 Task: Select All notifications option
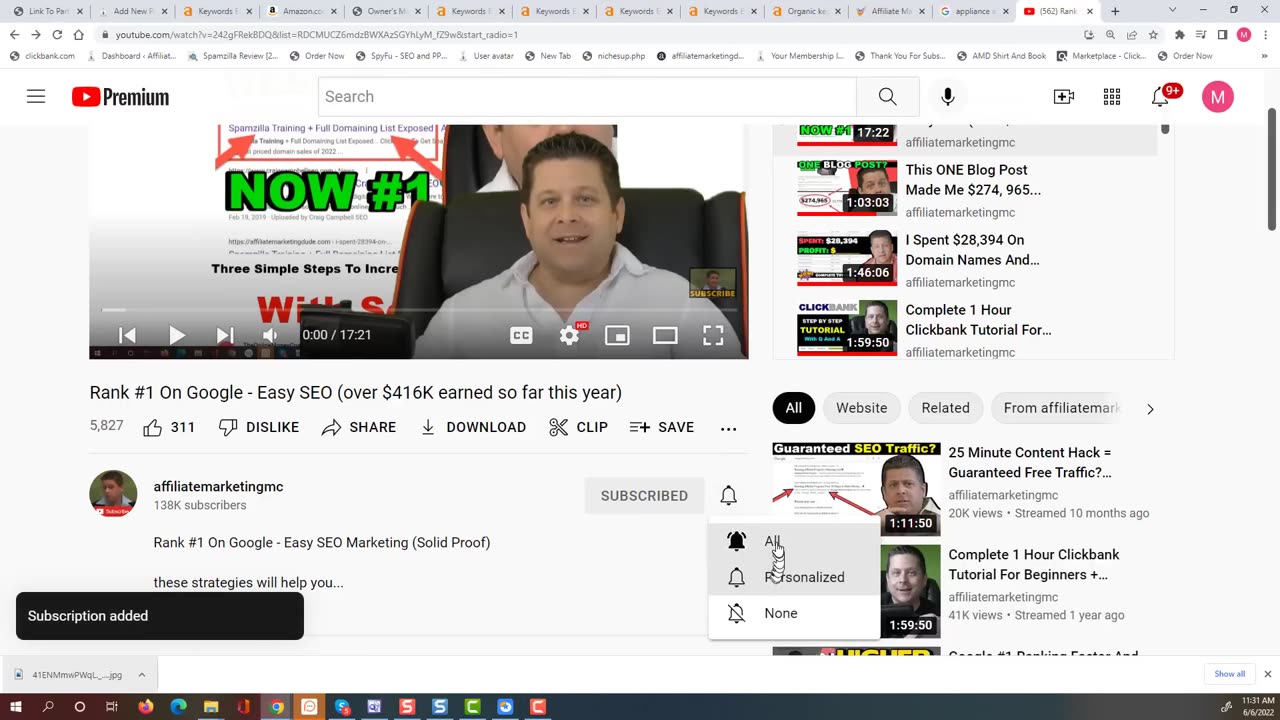click(x=794, y=541)
